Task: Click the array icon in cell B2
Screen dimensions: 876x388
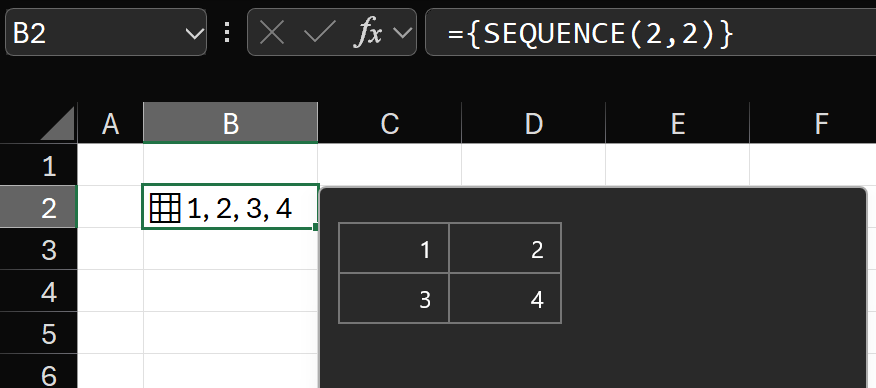Action: click(x=165, y=208)
